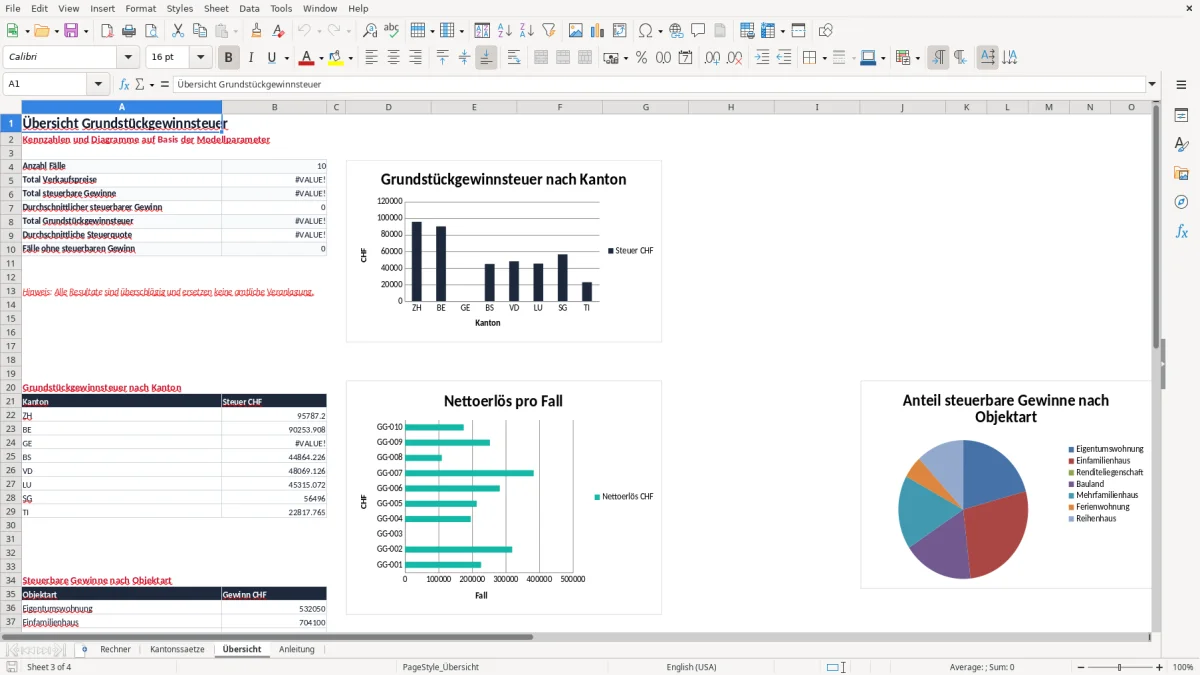
Task: Toggle Align Bottom vertical alignment
Action: pos(486,58)
